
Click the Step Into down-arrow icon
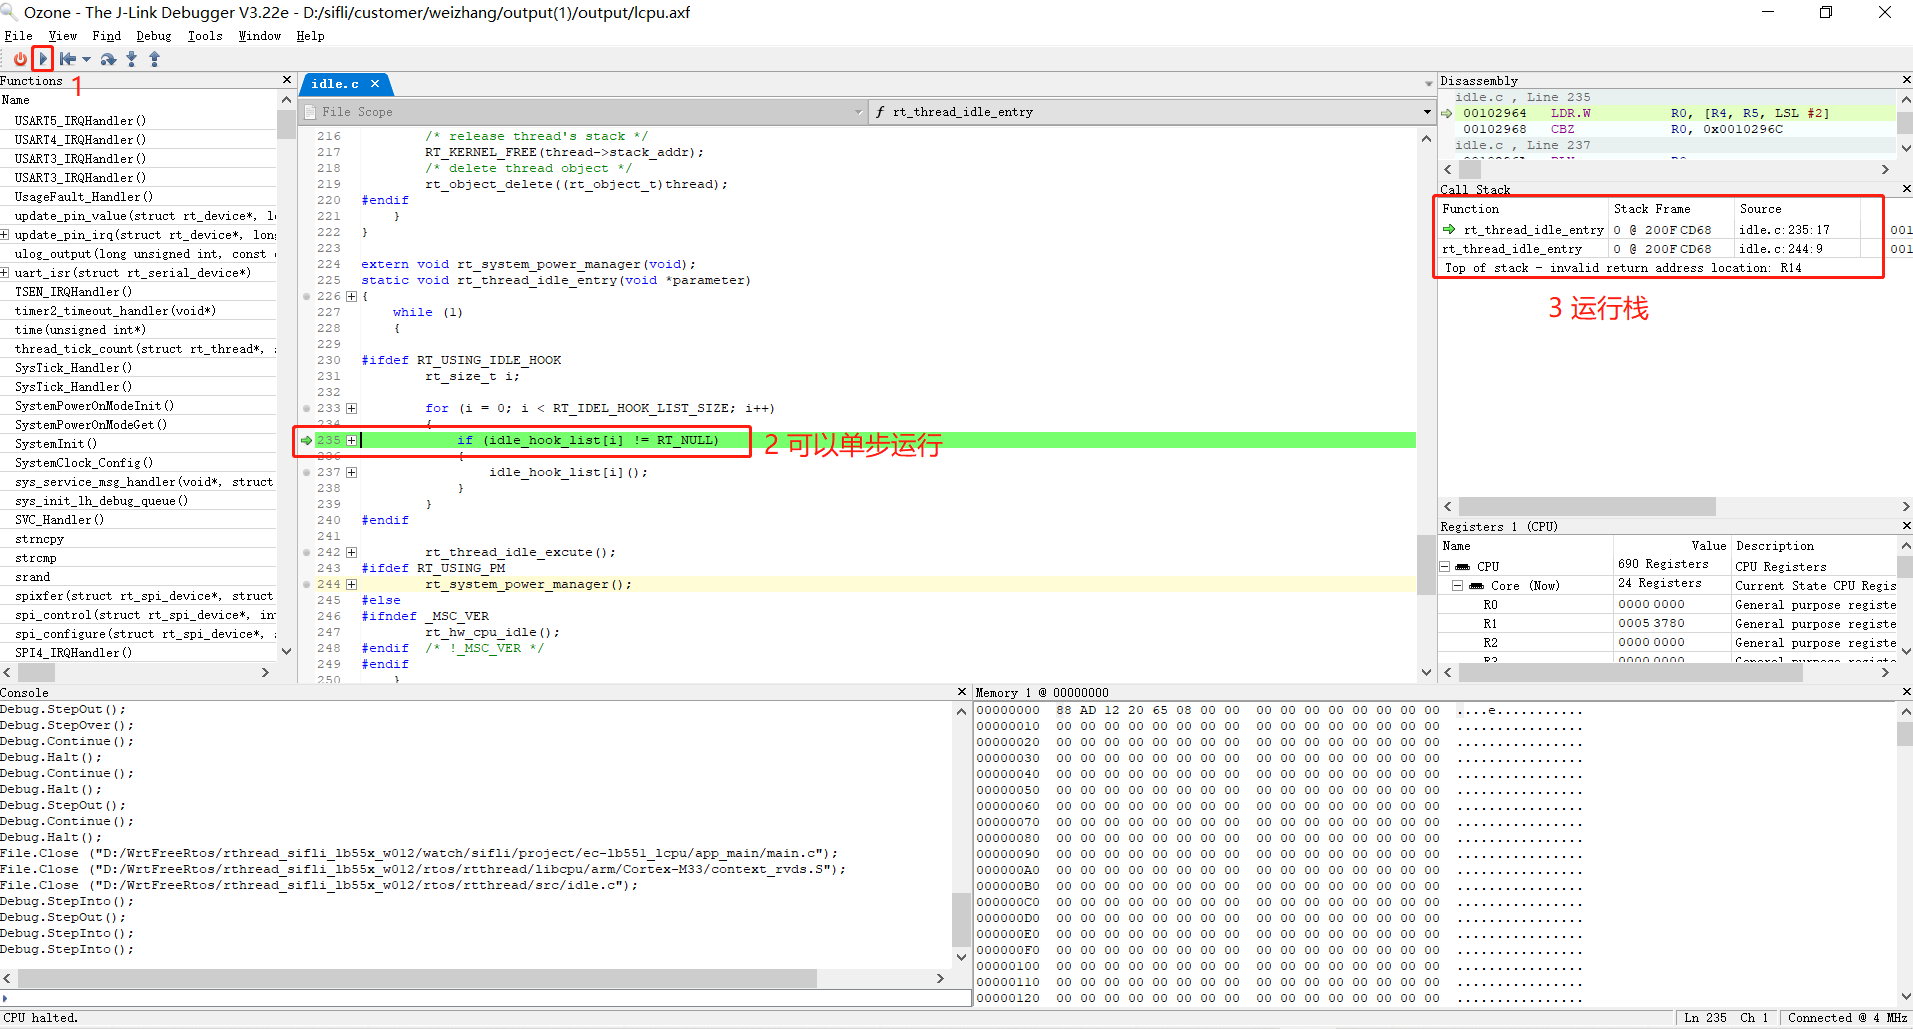pos(131,59)
